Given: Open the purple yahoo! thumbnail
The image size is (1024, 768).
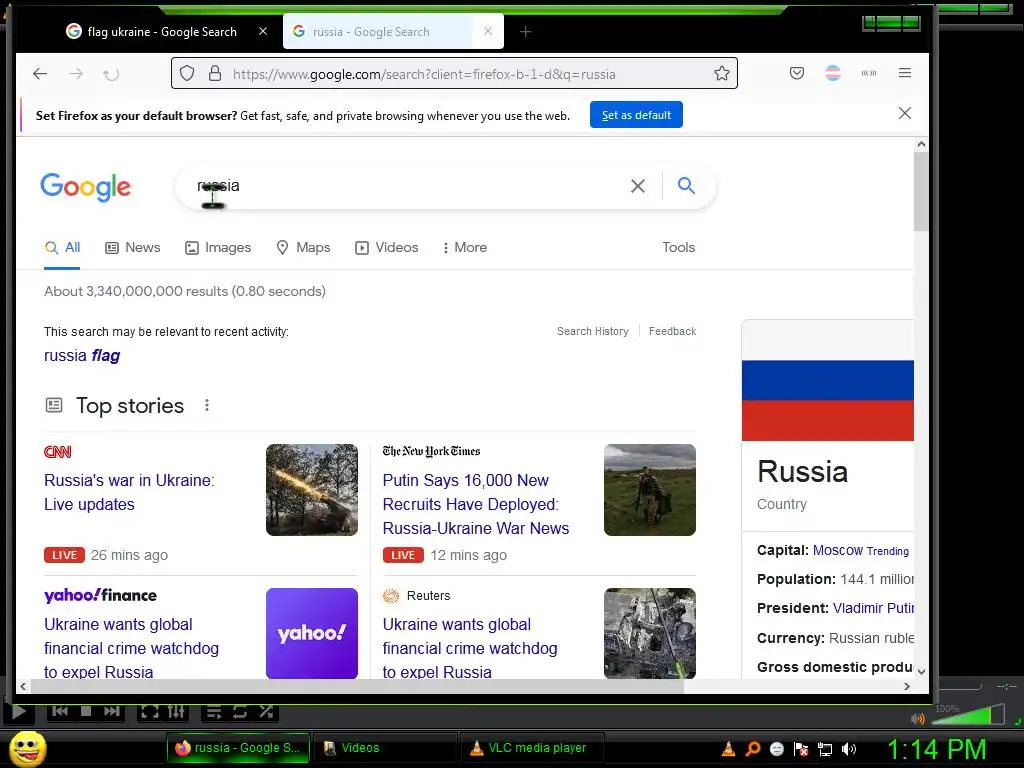Looking at the screenshot, I should point(312,633).
